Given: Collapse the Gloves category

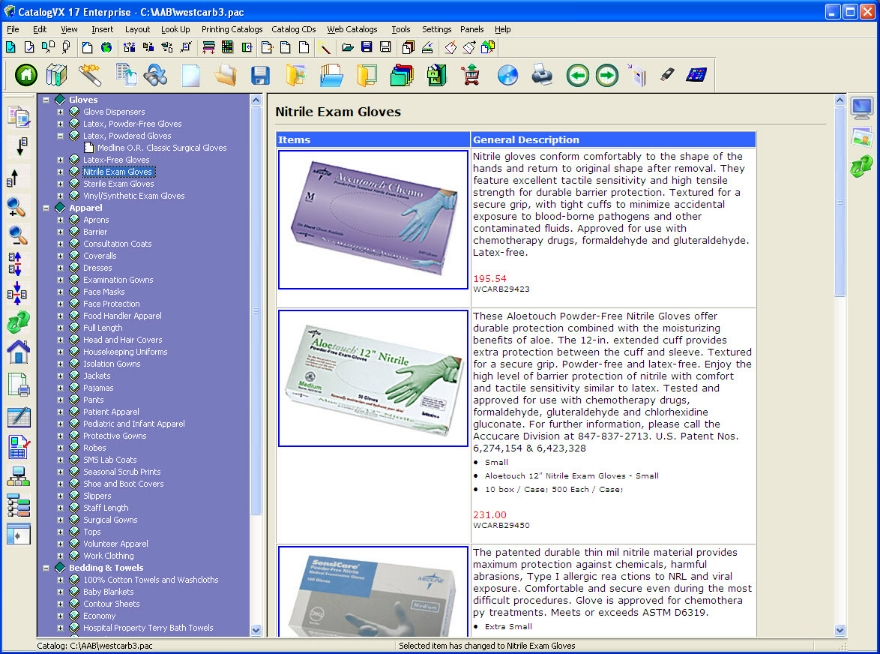Looking at the screenshot, I should pyautogui.click(x=46, y=100).
